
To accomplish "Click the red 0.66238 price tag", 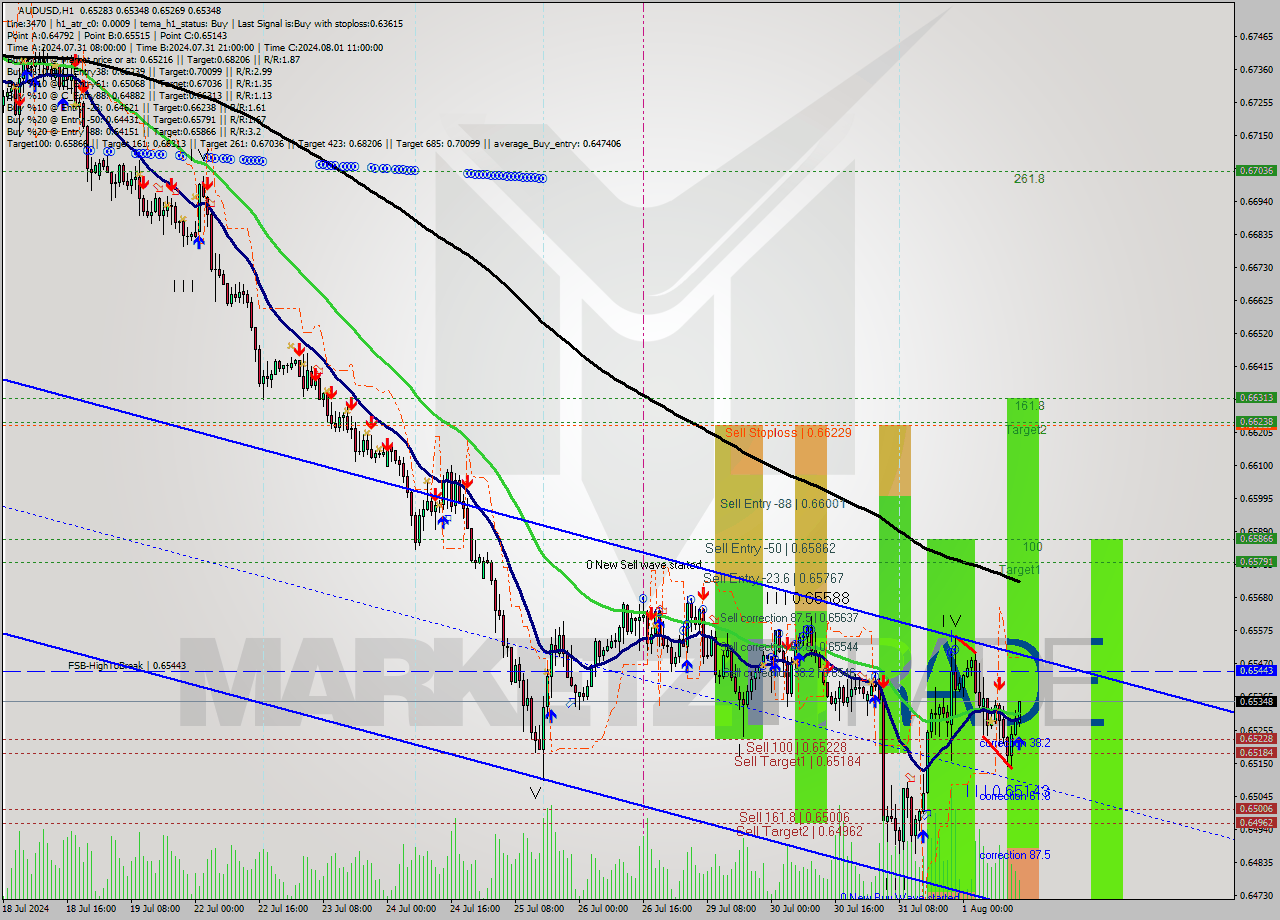I will pos(1256,422).
